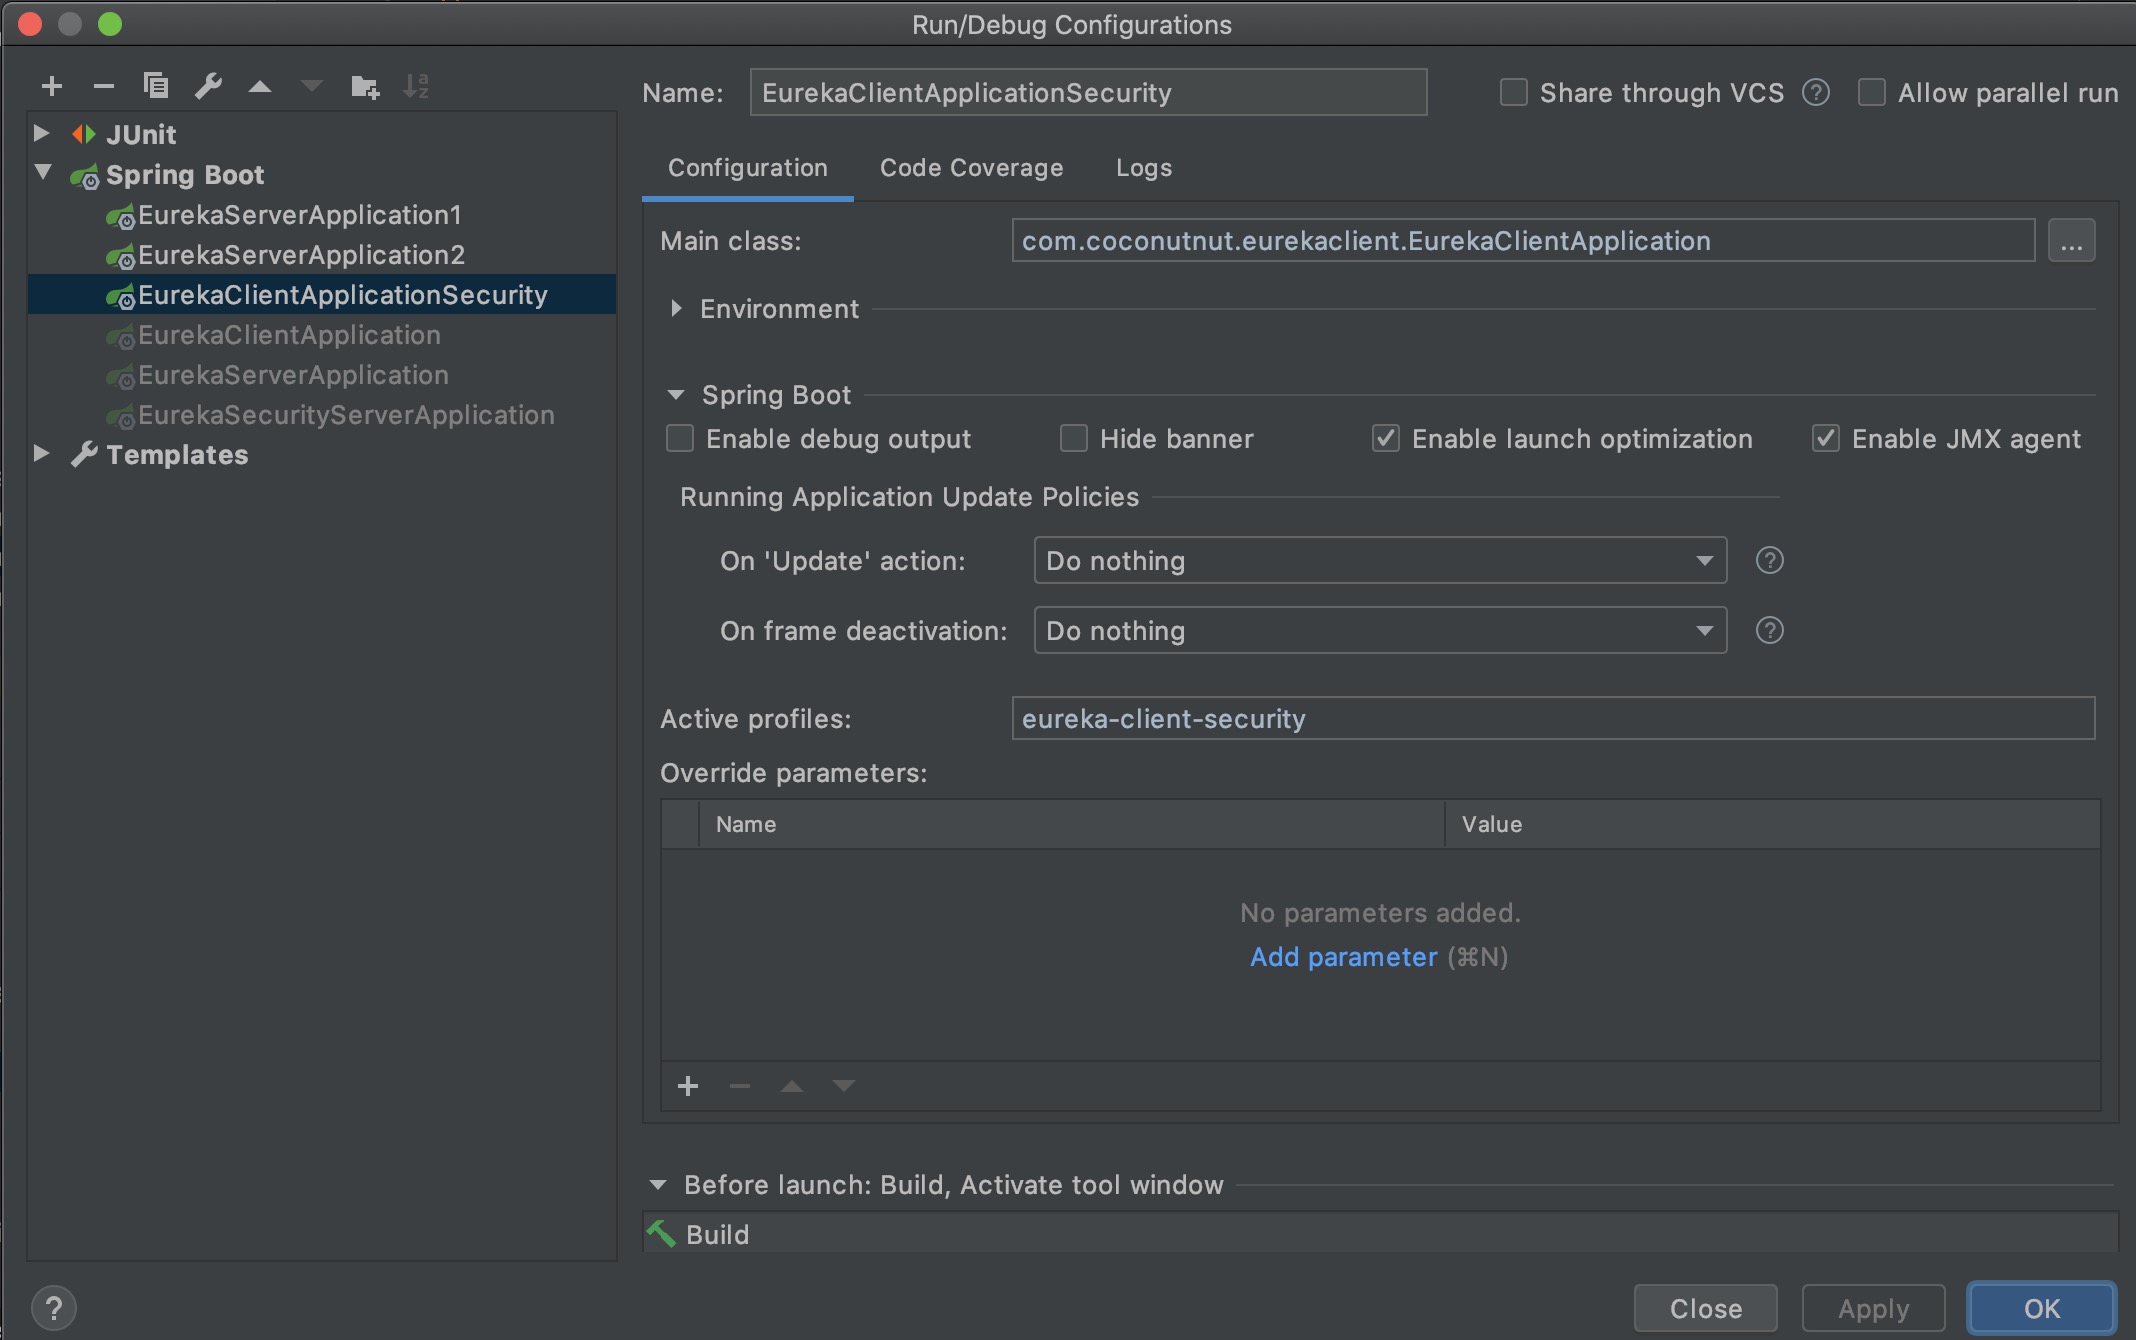
Task: Move configuration up with arrow icon
Action: (x=260, y=87)
